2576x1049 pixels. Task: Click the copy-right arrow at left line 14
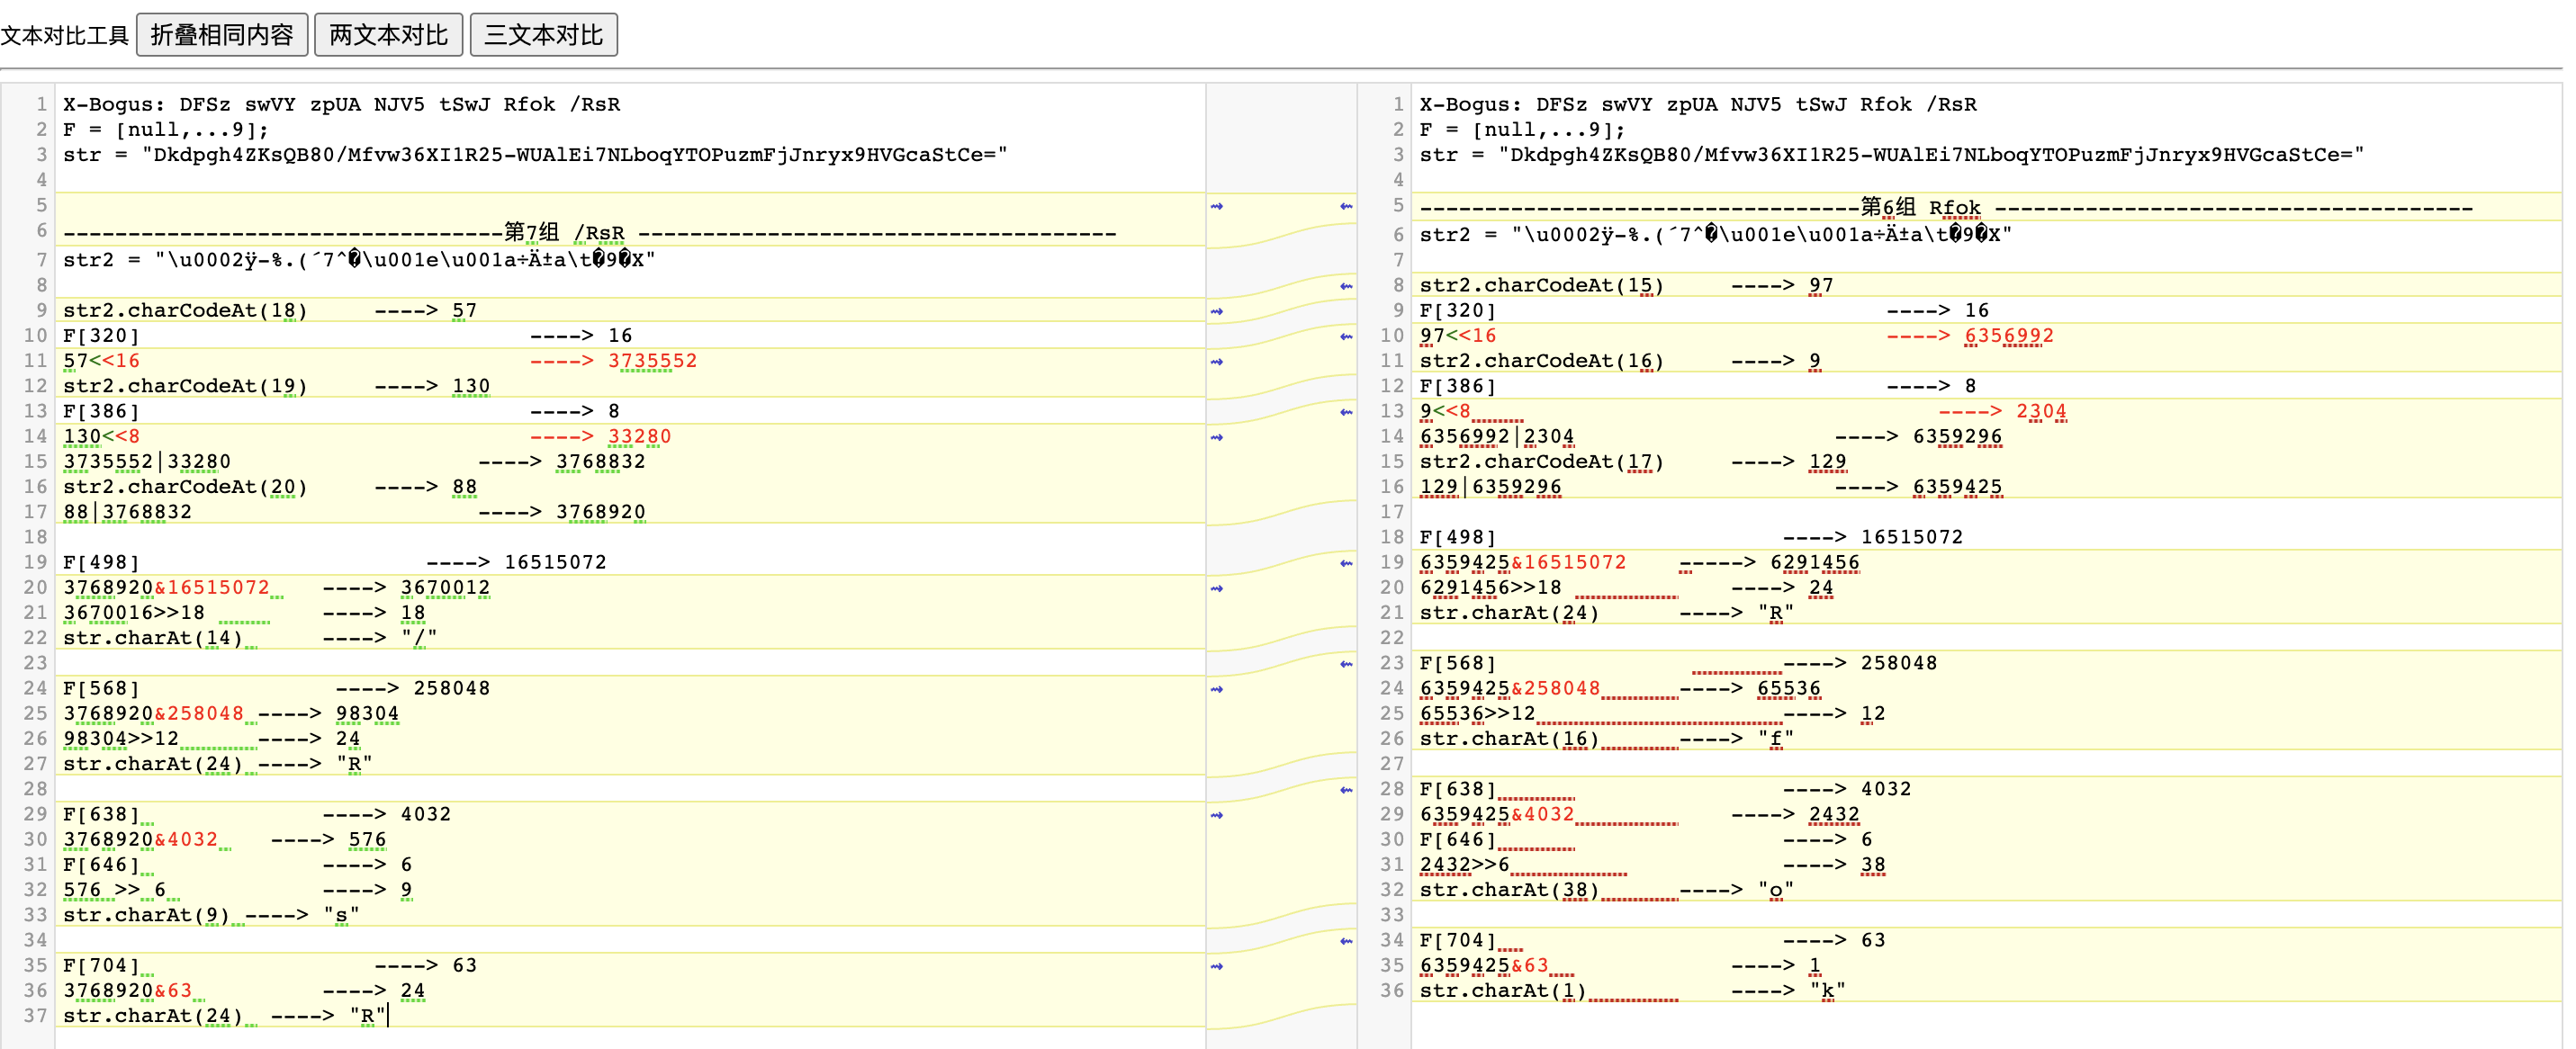(1217, 437)
